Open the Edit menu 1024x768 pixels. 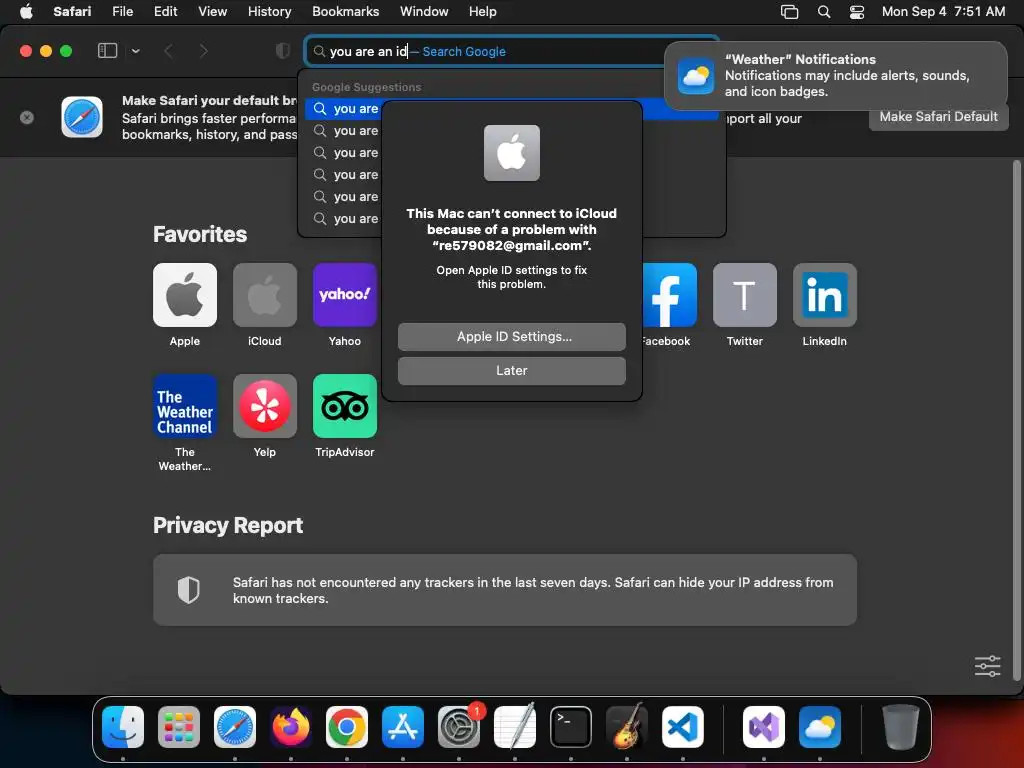point(165,12)
